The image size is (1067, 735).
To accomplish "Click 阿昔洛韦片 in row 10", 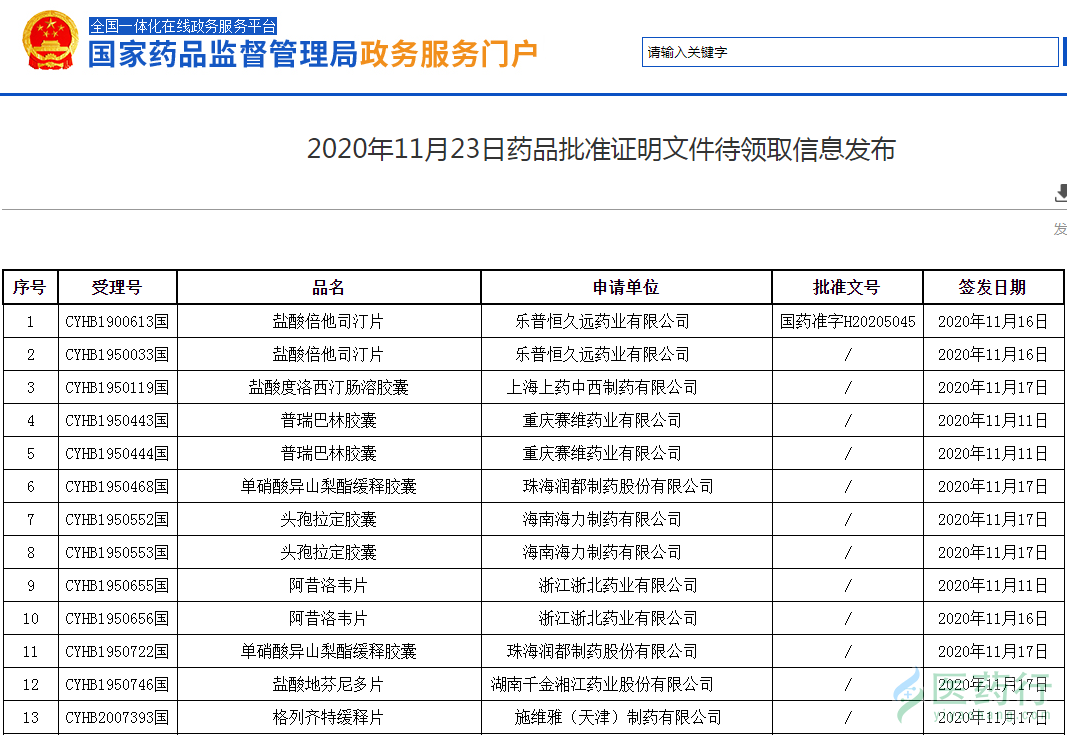I will point(329,619).
